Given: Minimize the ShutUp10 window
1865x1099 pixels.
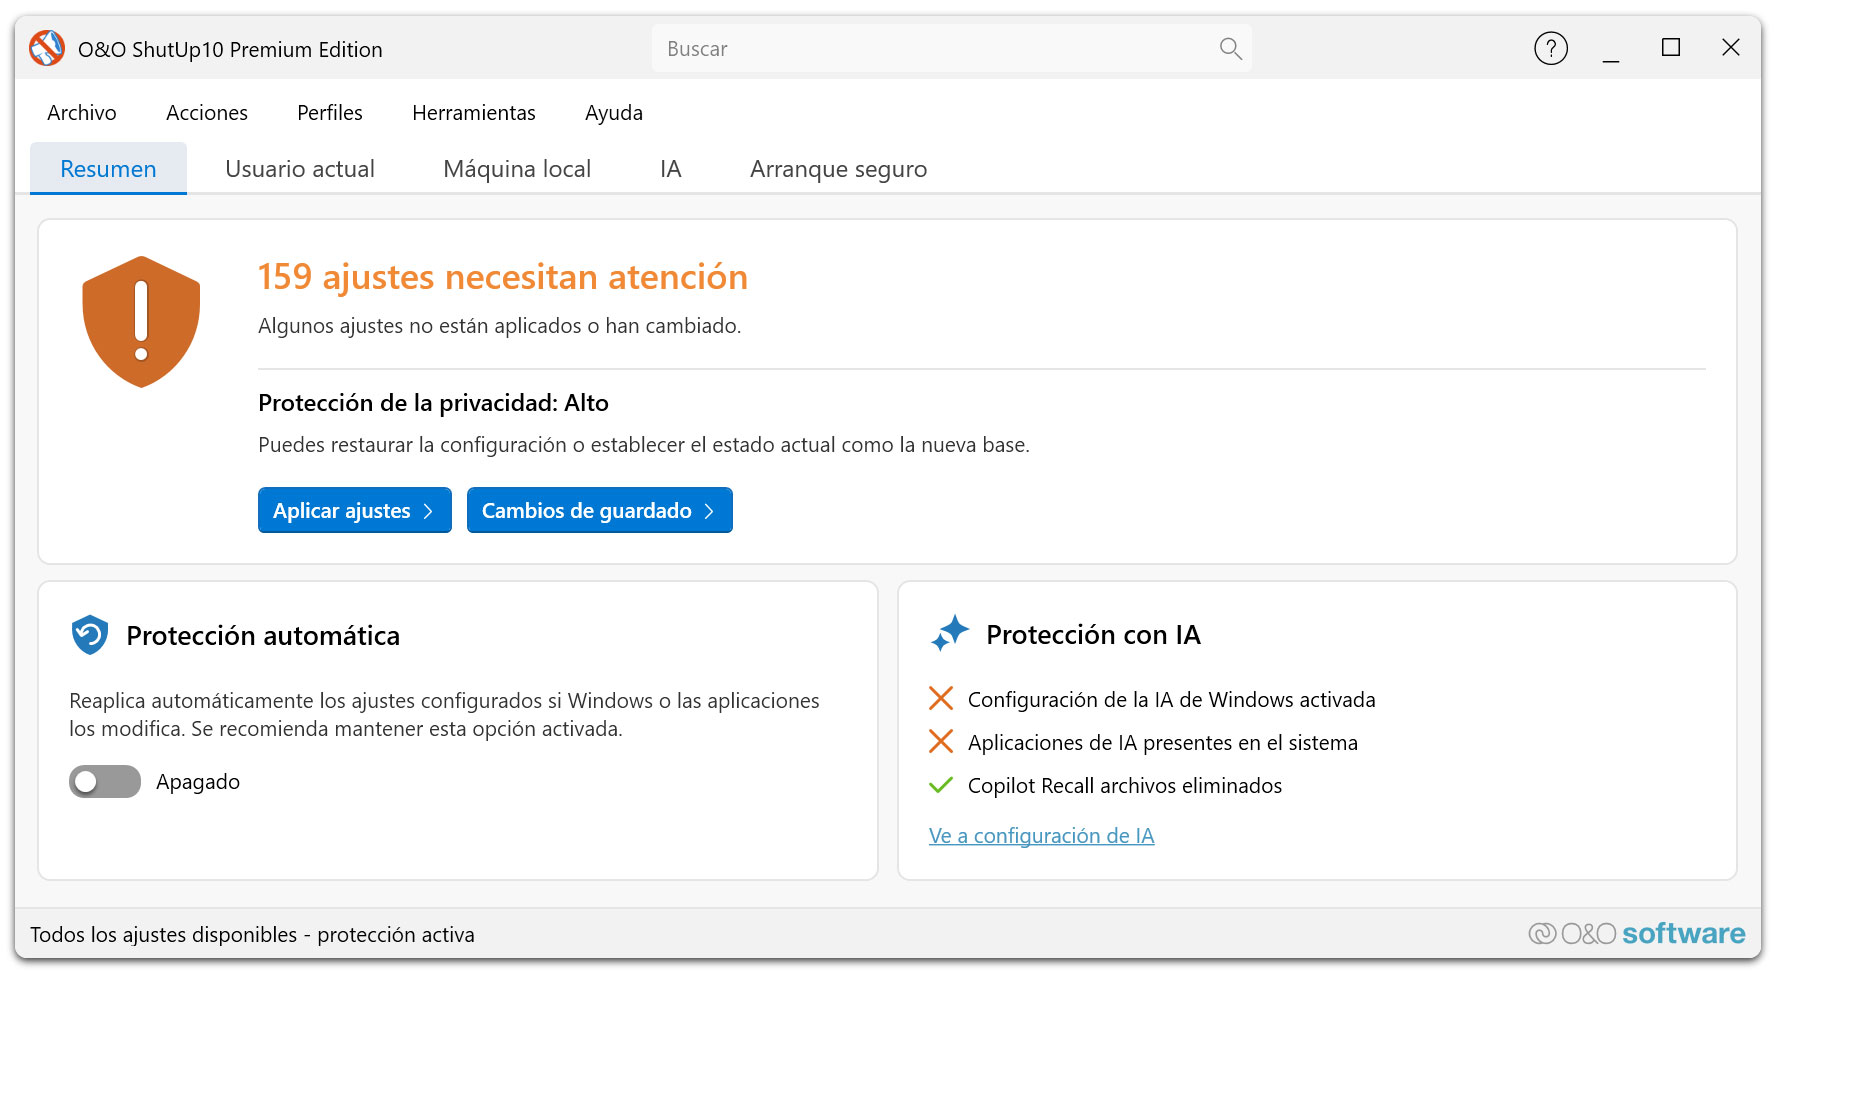Looking at the screenshot, I should [1611, 48].
